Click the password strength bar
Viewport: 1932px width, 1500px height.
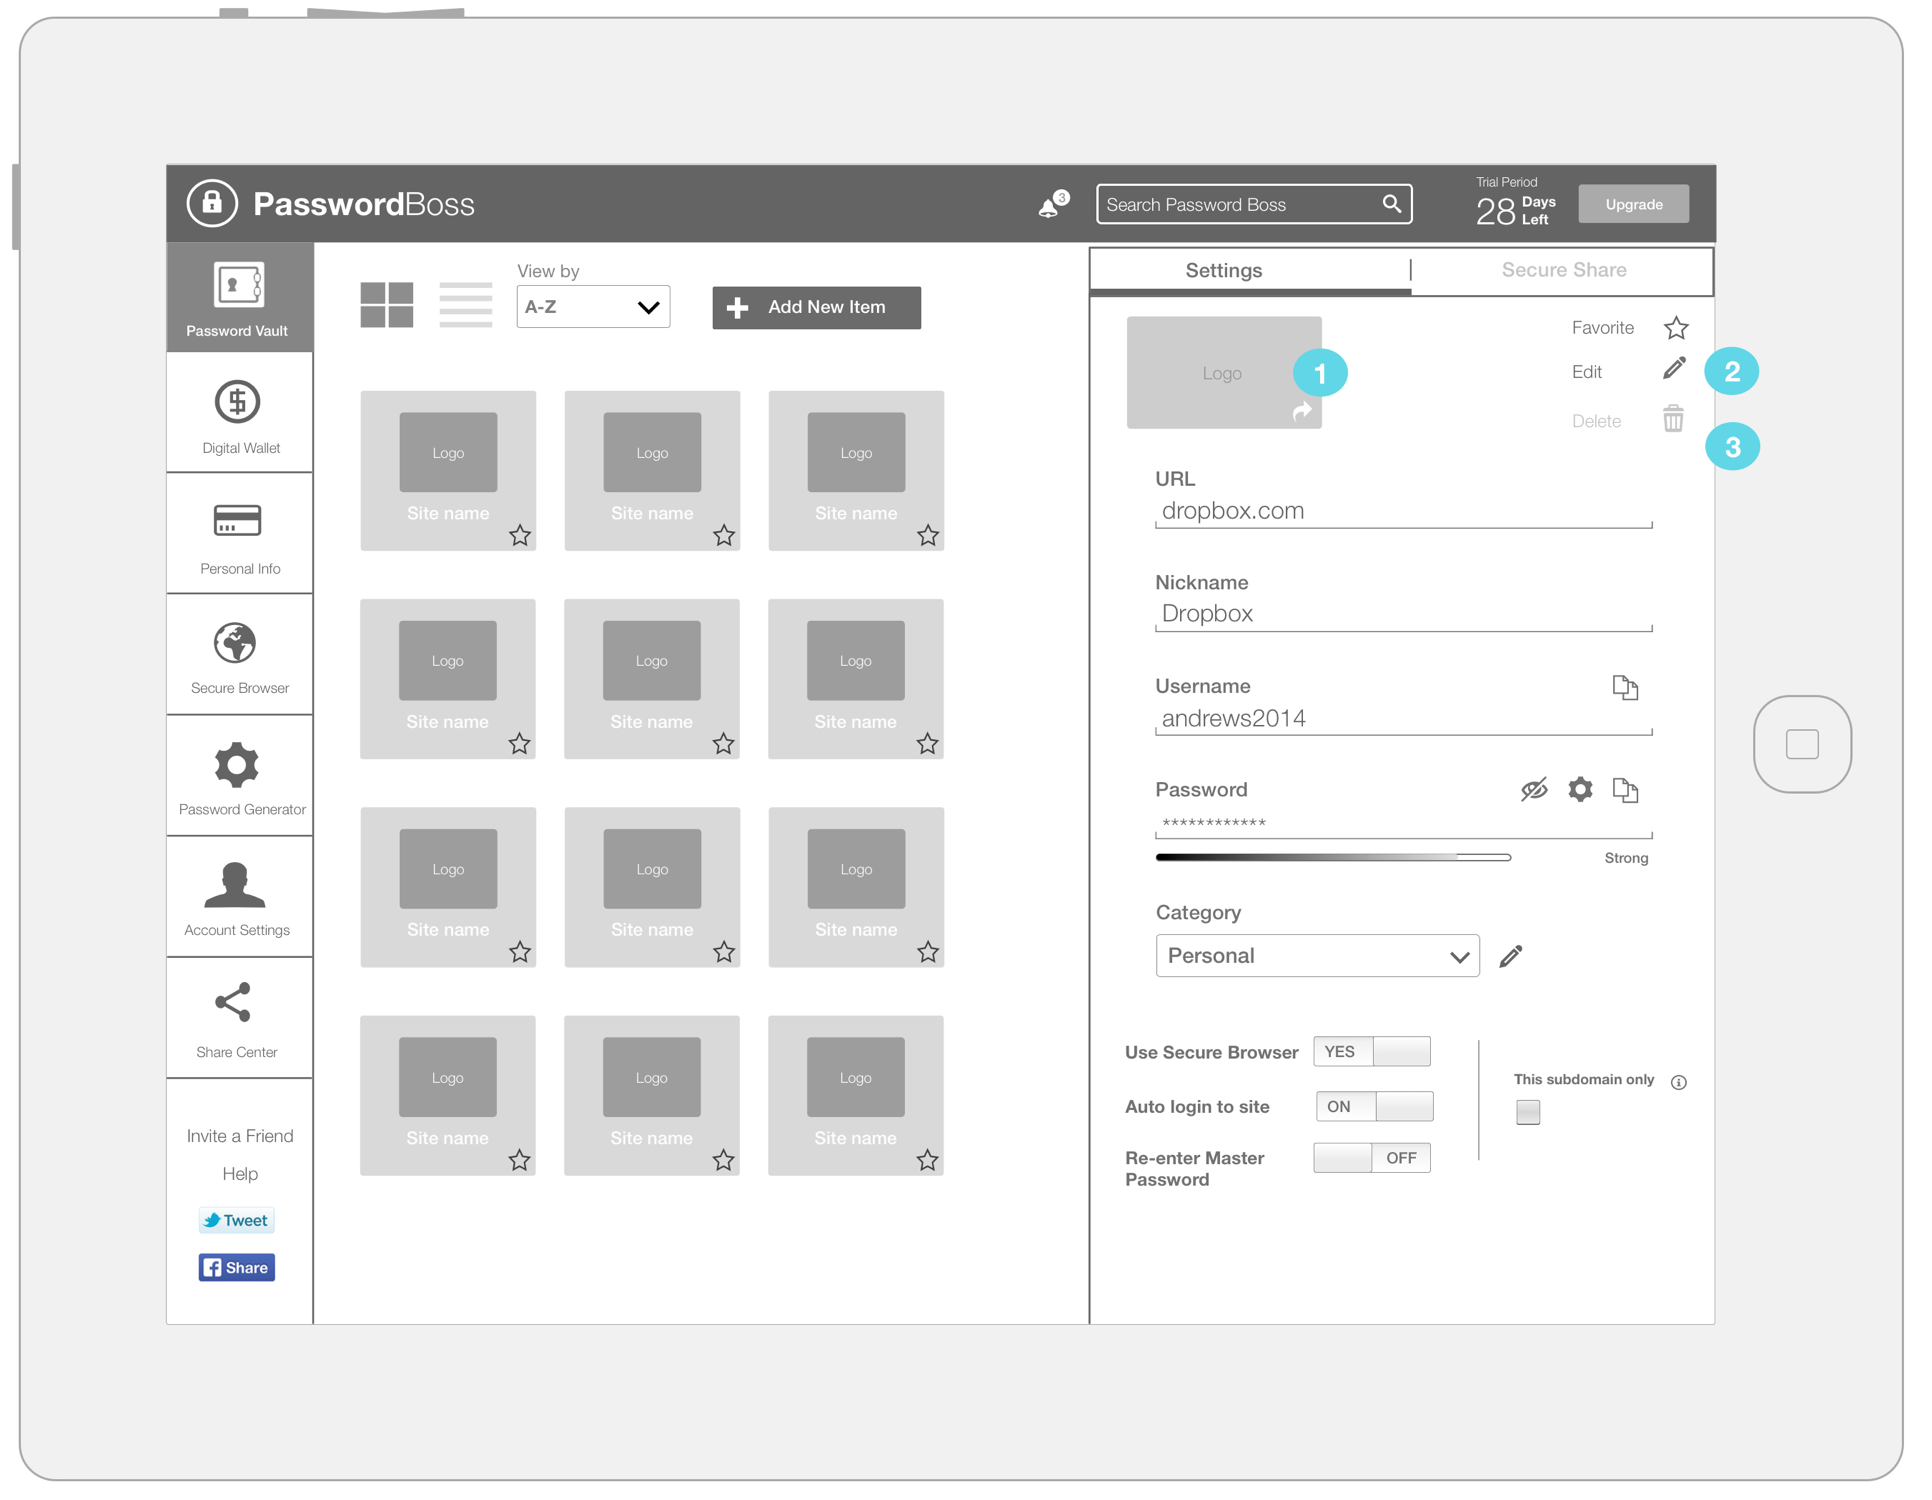[x=1333, y=857]
